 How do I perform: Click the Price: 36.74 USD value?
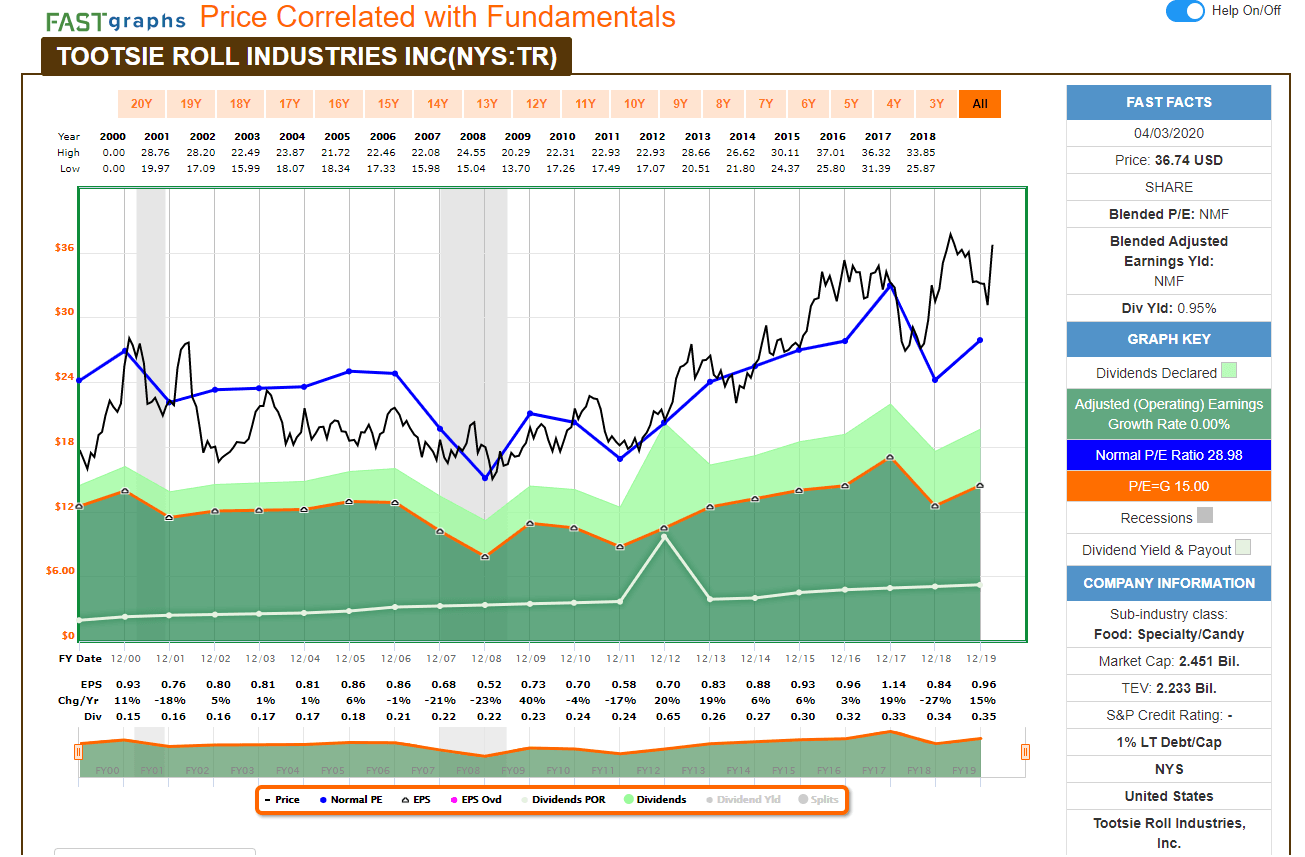(1169, 160)
